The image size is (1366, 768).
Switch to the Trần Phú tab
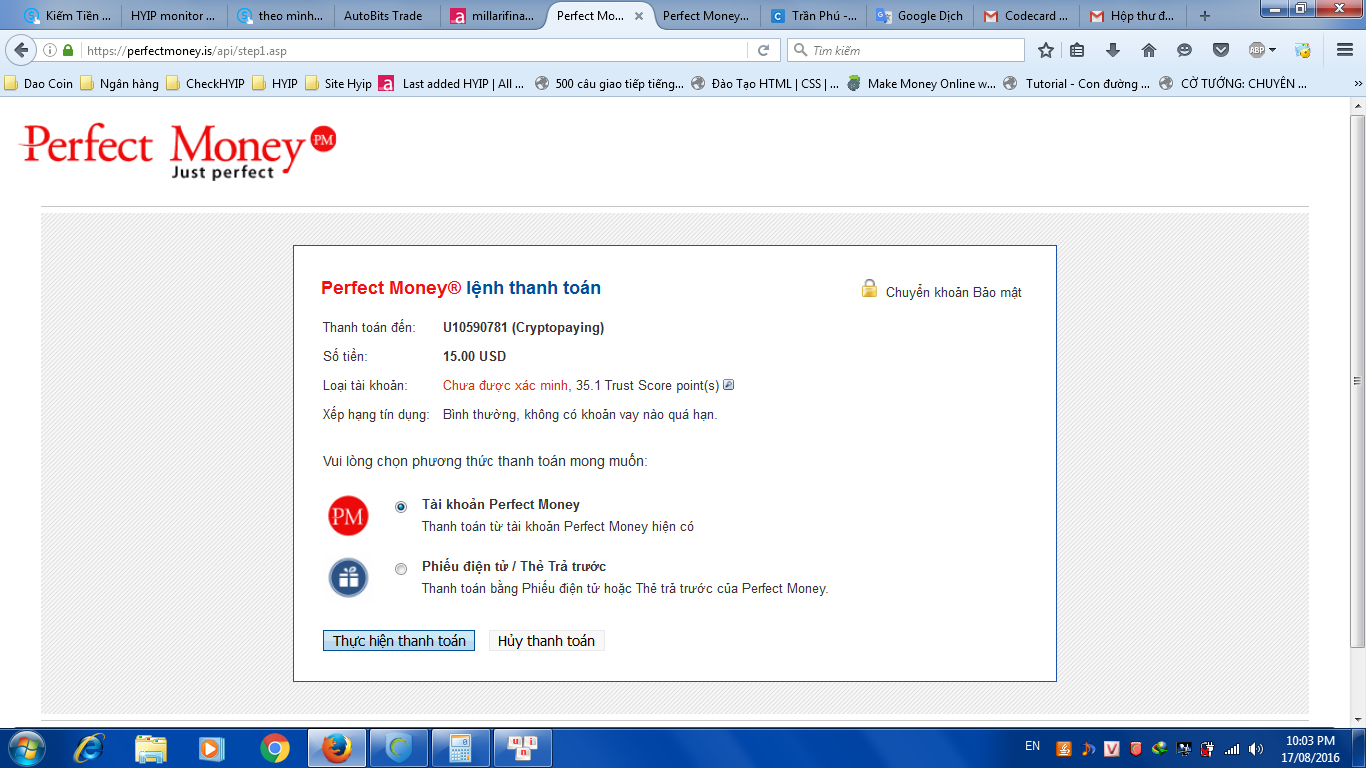(x=813, y=16)
